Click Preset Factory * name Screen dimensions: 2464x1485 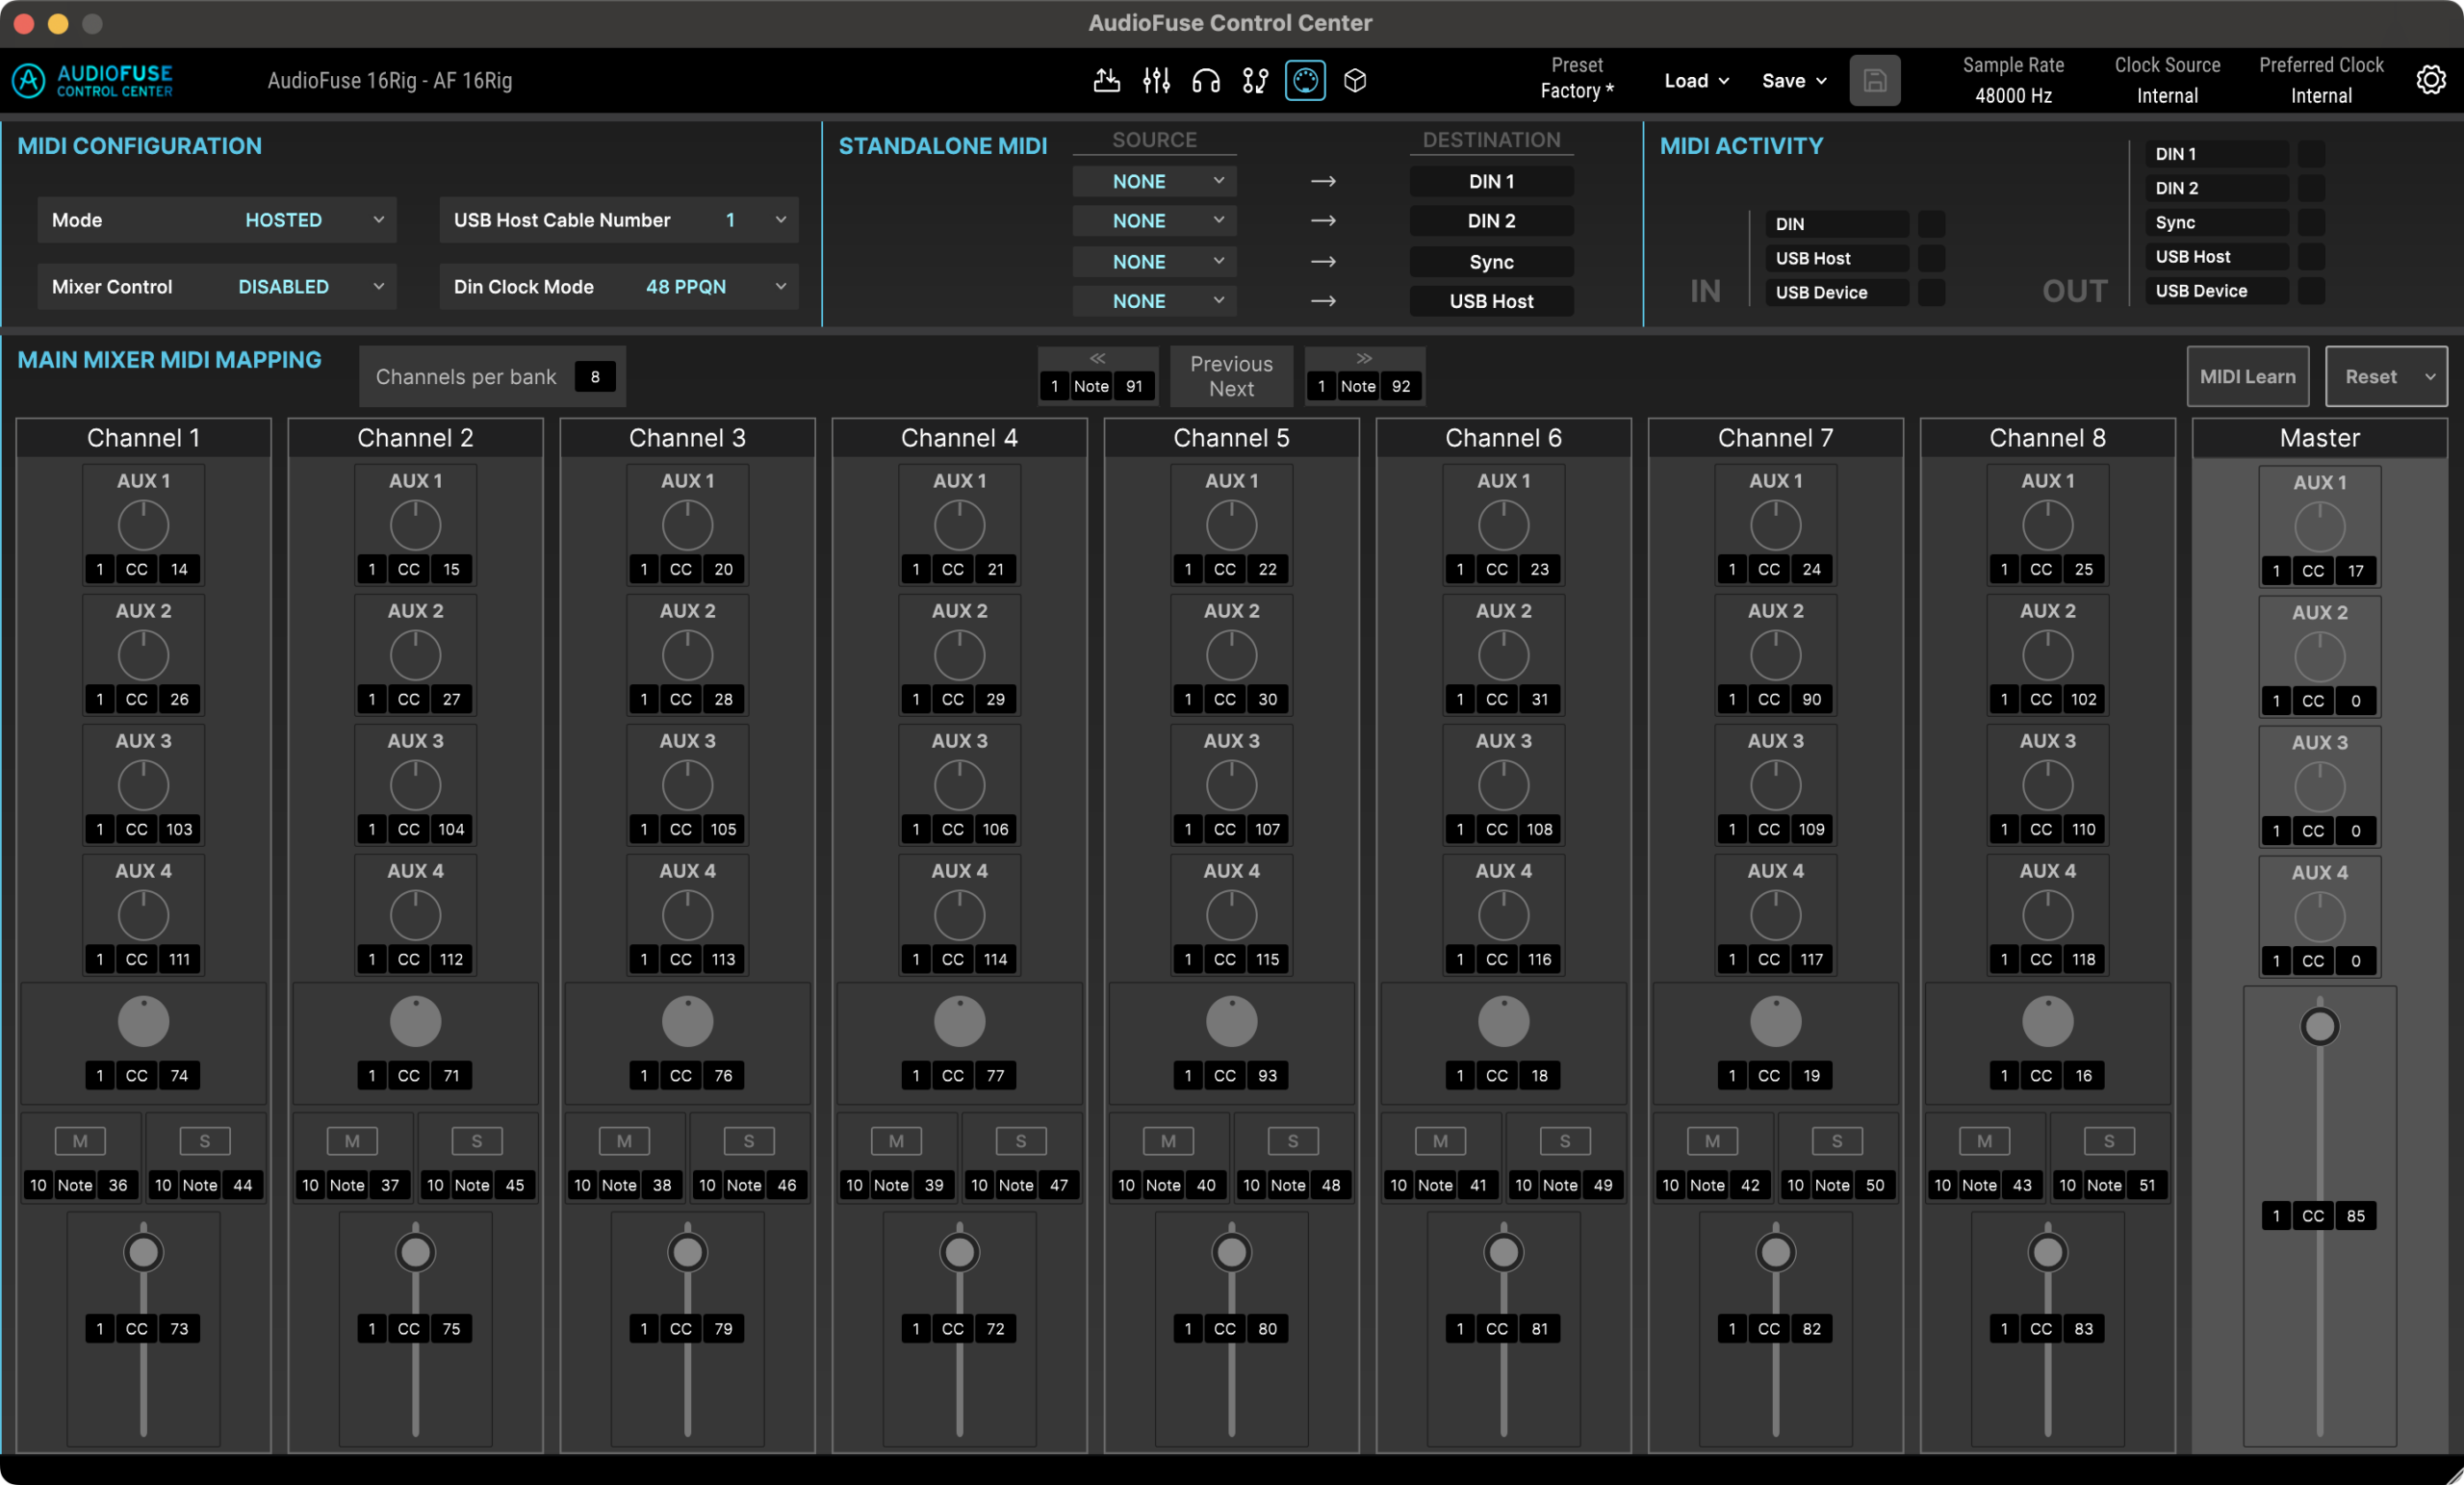coord(1577,91)
